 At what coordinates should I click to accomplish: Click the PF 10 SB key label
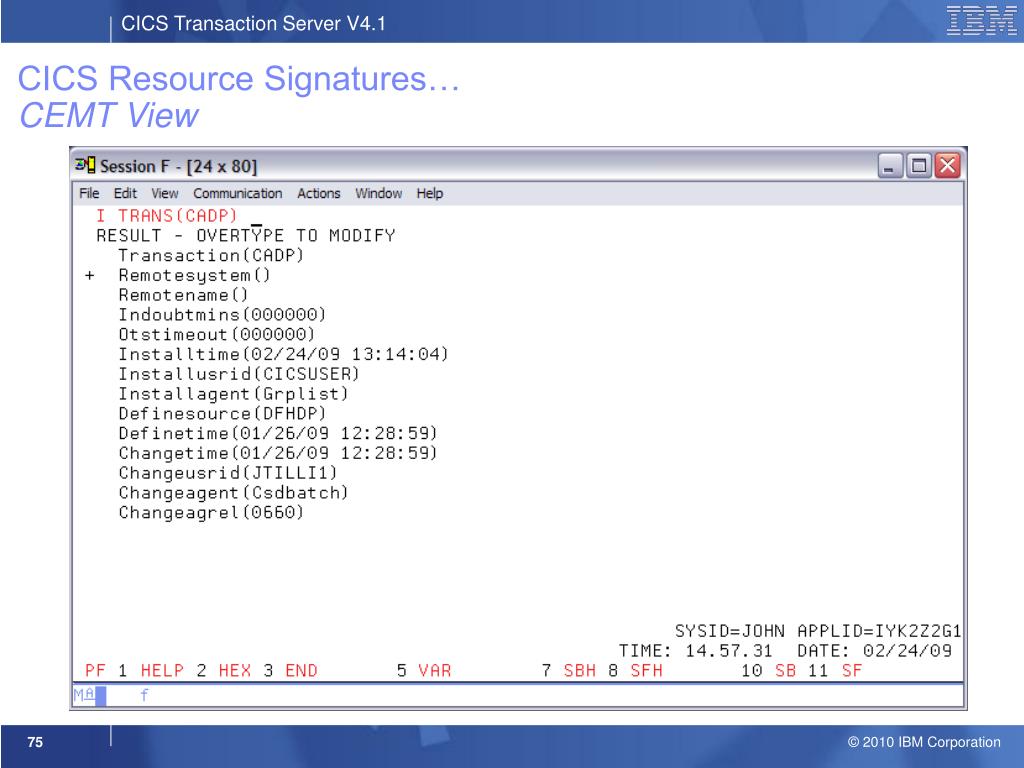pos(769,671)
